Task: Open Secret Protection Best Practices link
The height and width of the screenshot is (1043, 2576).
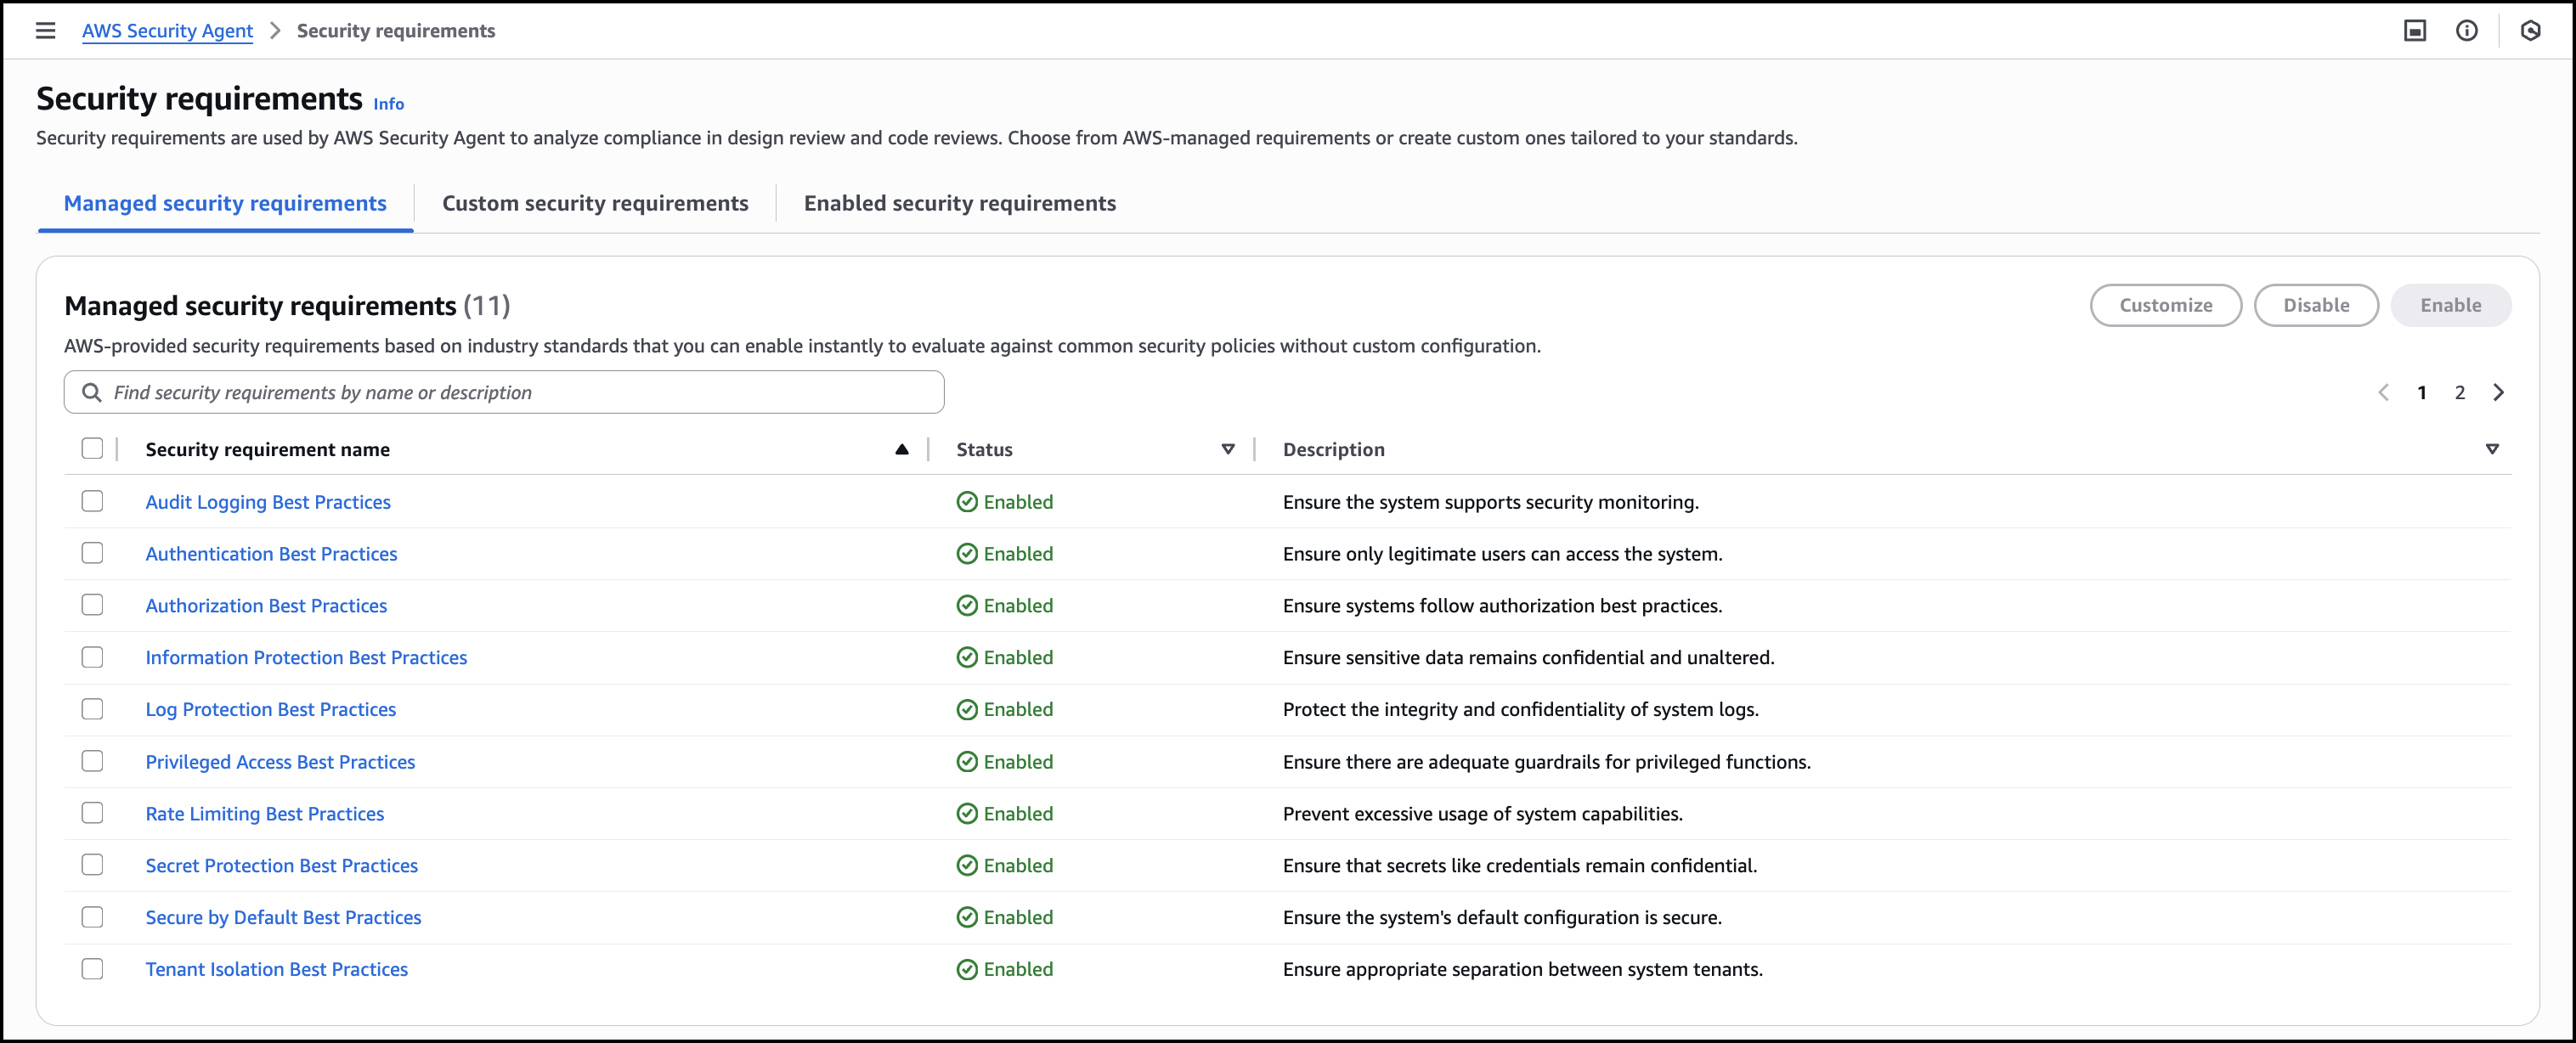Action: 281,865
